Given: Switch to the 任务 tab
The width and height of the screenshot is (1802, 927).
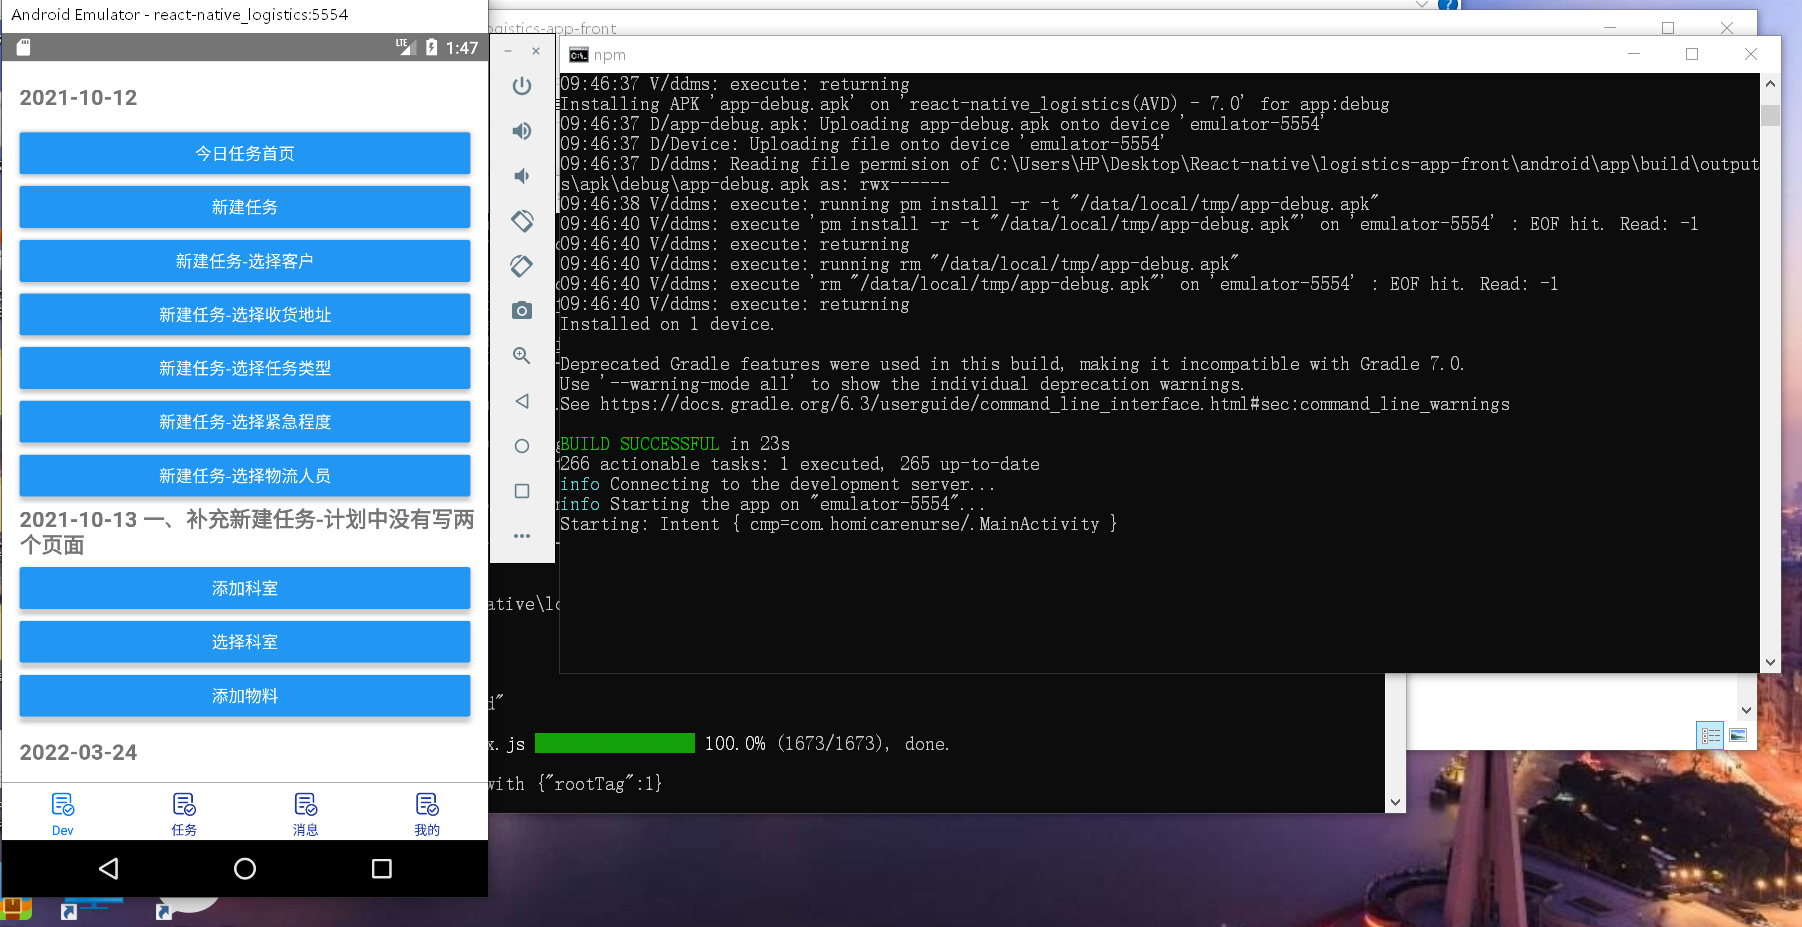Looking at the screenshot, I should (184, 812).
